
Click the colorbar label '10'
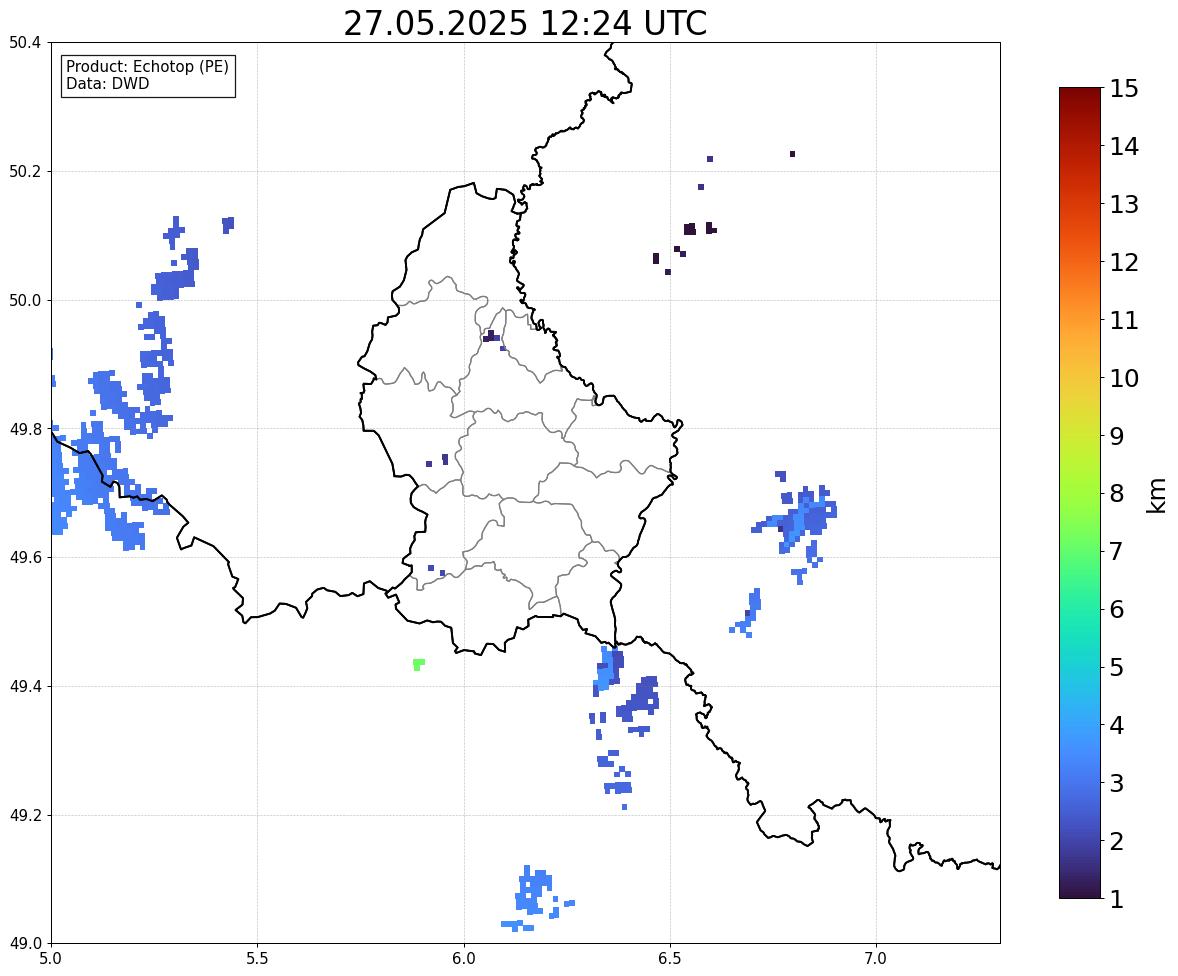pos(1124,378)
